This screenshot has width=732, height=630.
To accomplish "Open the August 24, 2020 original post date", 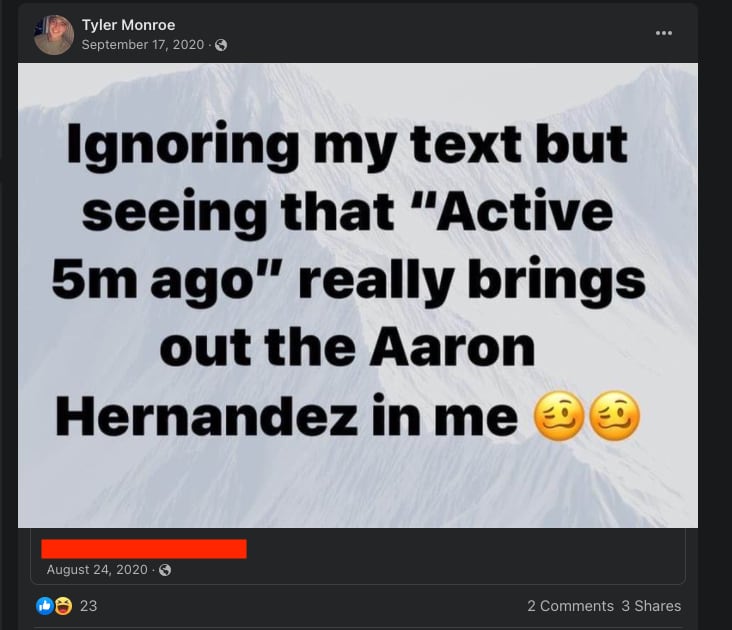I will pos(97,570).
